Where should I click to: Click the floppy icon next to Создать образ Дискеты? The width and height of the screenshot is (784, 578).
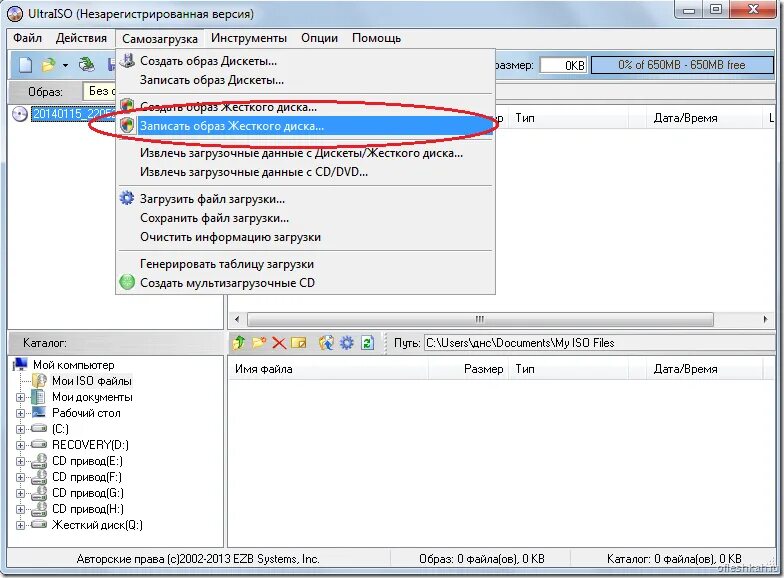tap(128, 60)
